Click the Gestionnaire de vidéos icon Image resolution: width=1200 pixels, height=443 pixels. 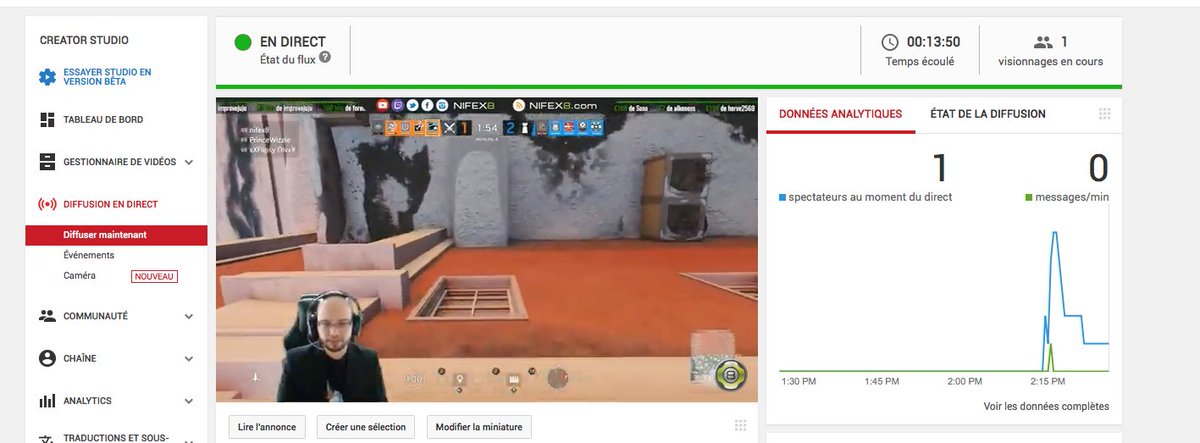pos(47,162)
